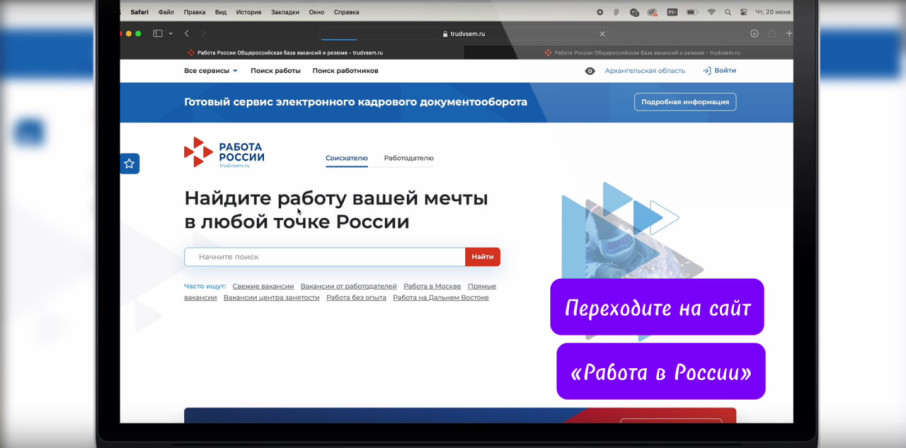Screen dimensions: 906x448
Task: Click the date Чт, 20 июня in menu bar
Action: 774,12
